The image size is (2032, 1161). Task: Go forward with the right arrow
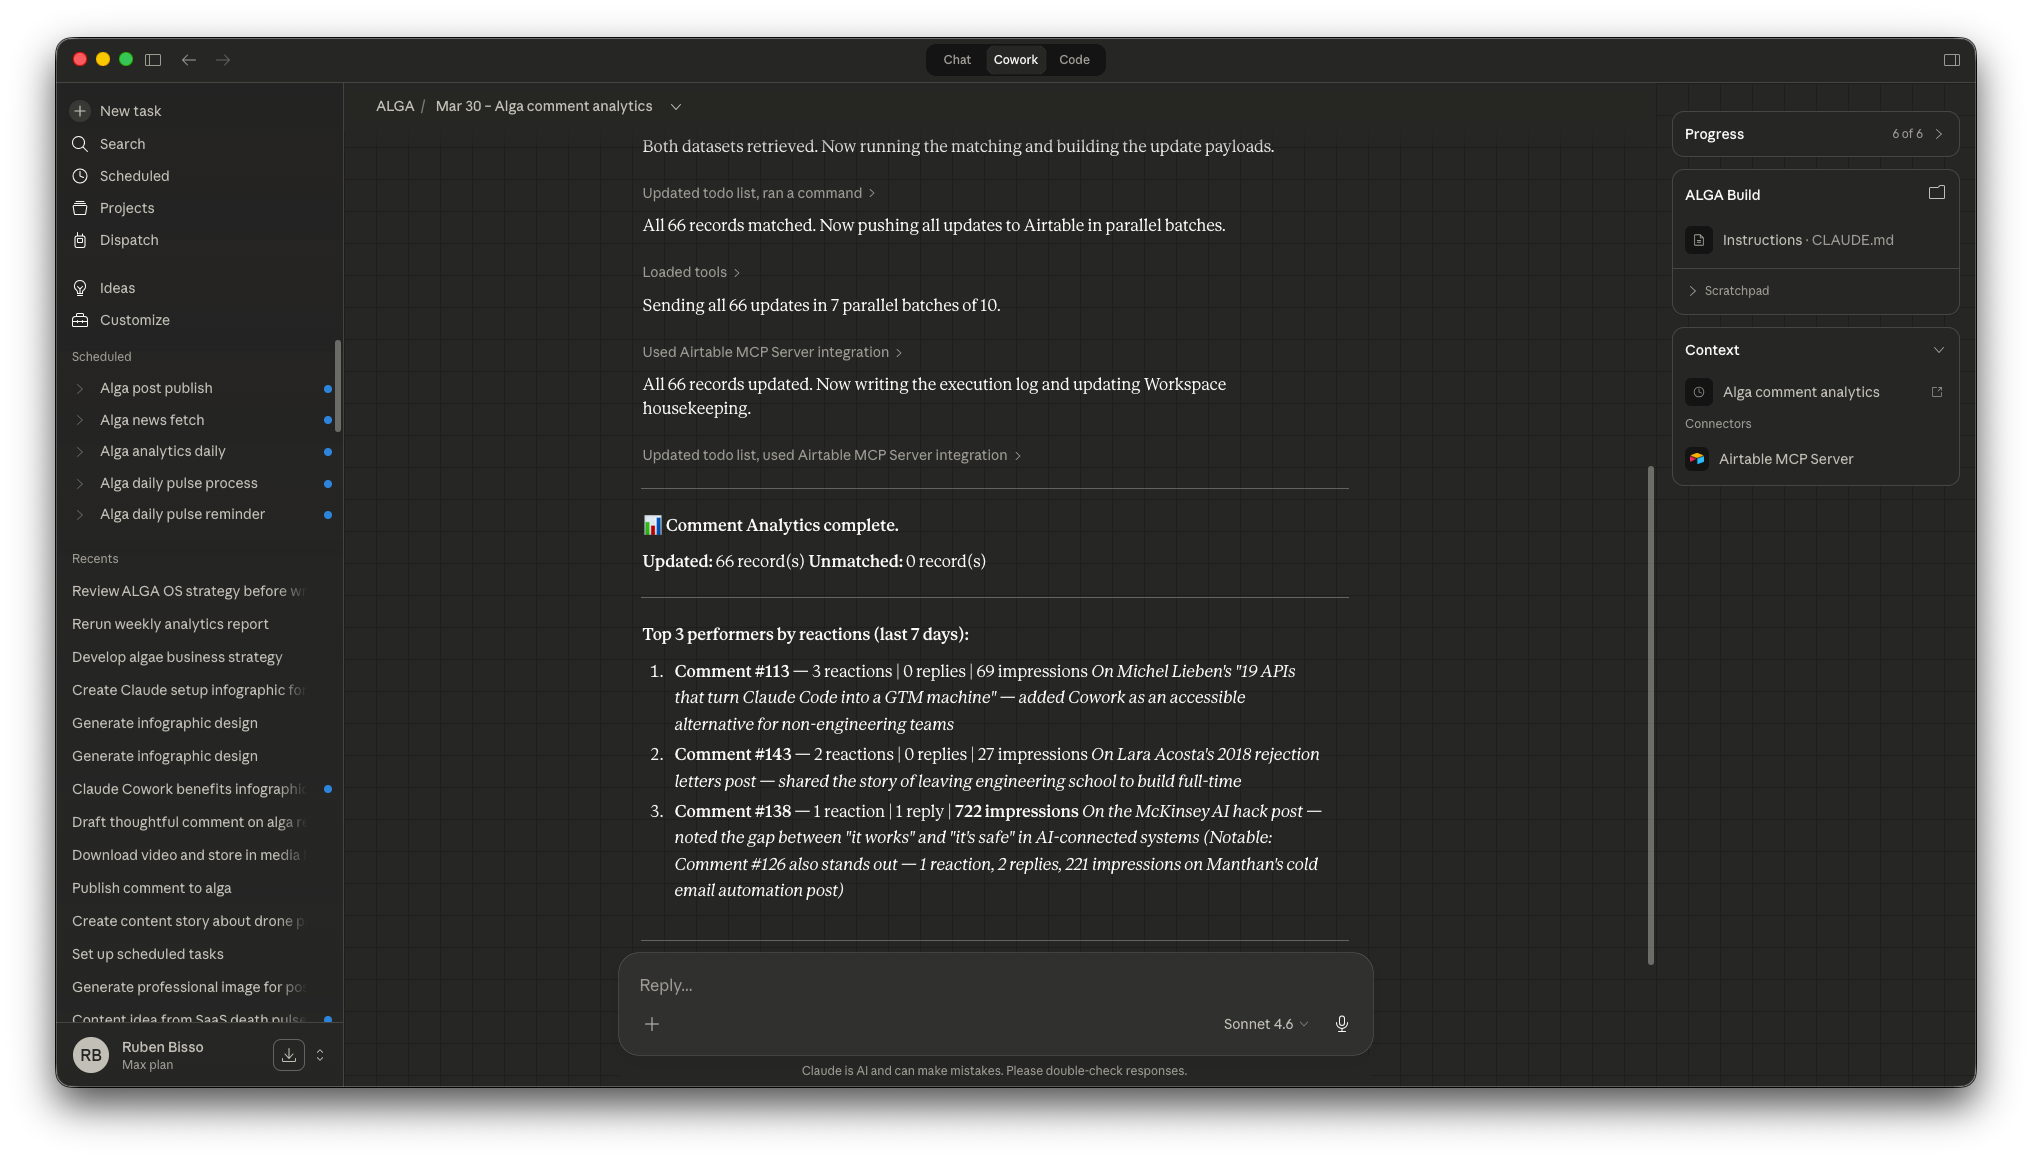click(x=223, y=60)
